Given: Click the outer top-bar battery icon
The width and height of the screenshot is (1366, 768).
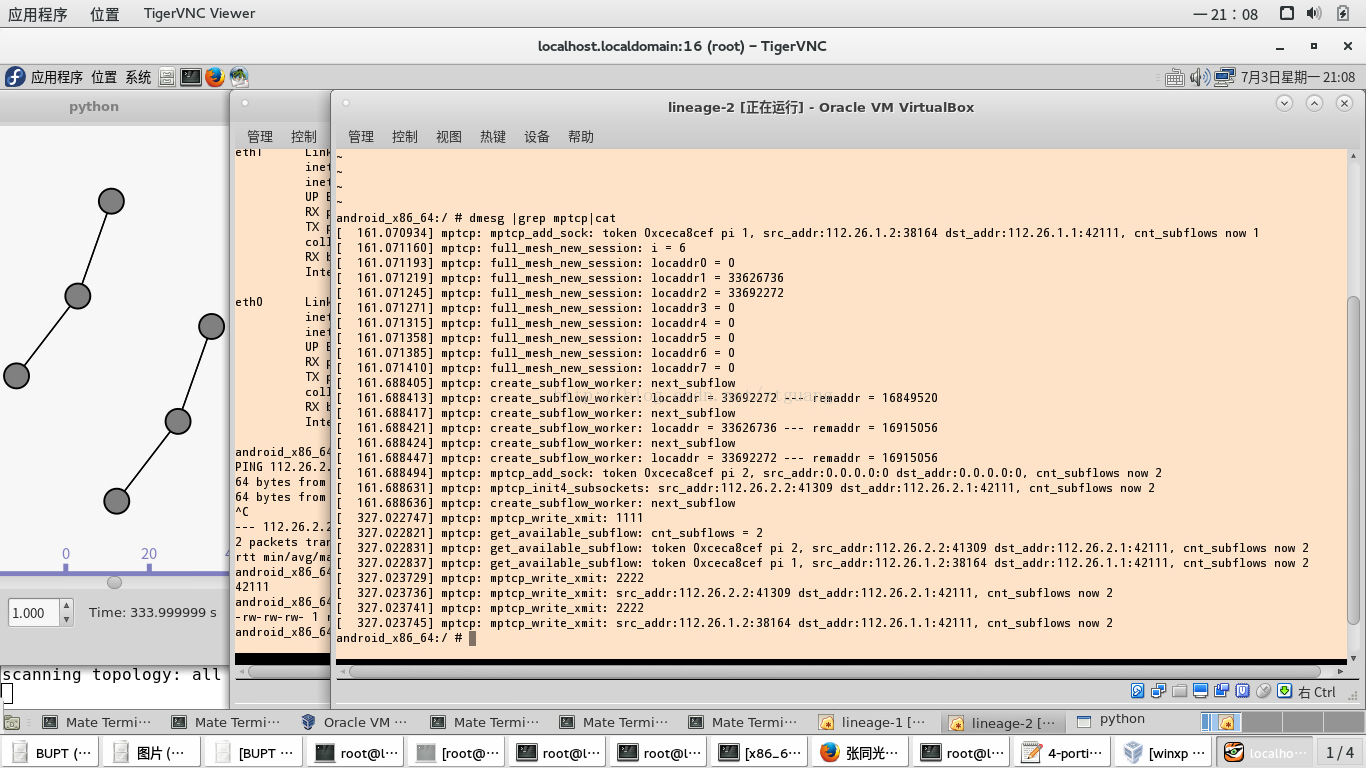Looking at the screenshot, I should (1341, 13).
